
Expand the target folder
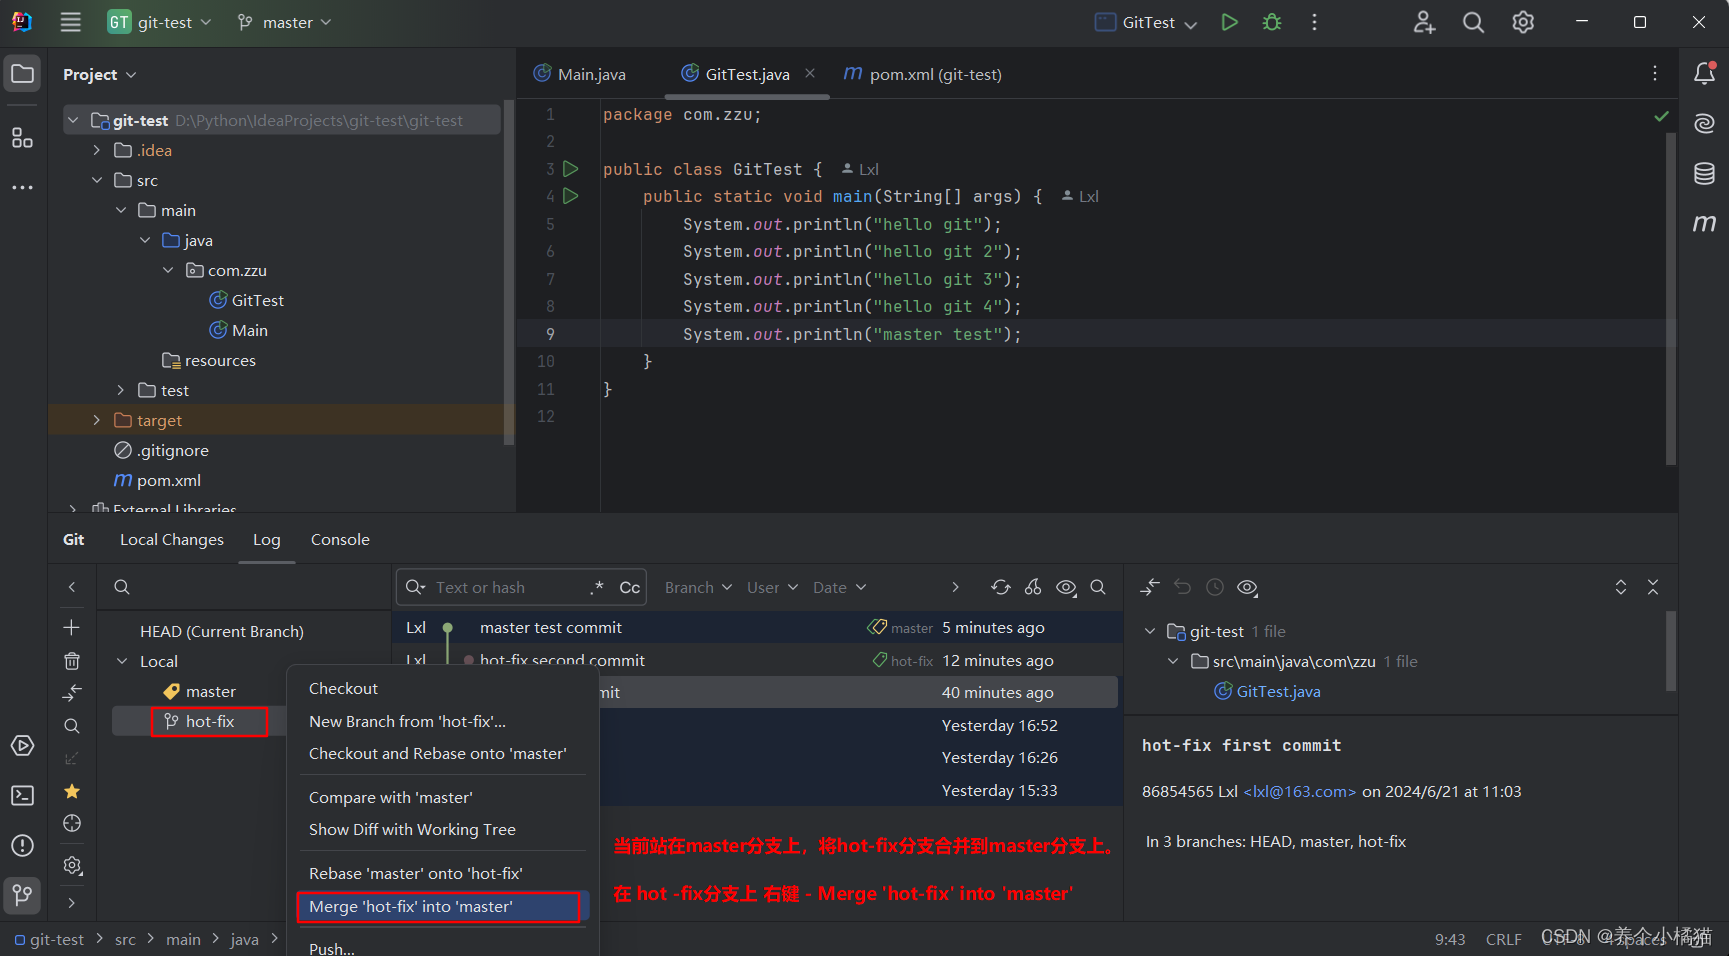[x=97, y=420]
